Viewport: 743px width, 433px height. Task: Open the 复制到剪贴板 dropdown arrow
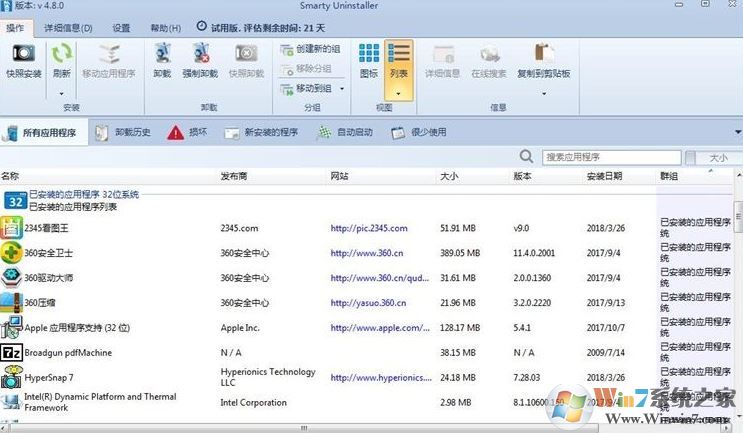(x=544, y=94)
